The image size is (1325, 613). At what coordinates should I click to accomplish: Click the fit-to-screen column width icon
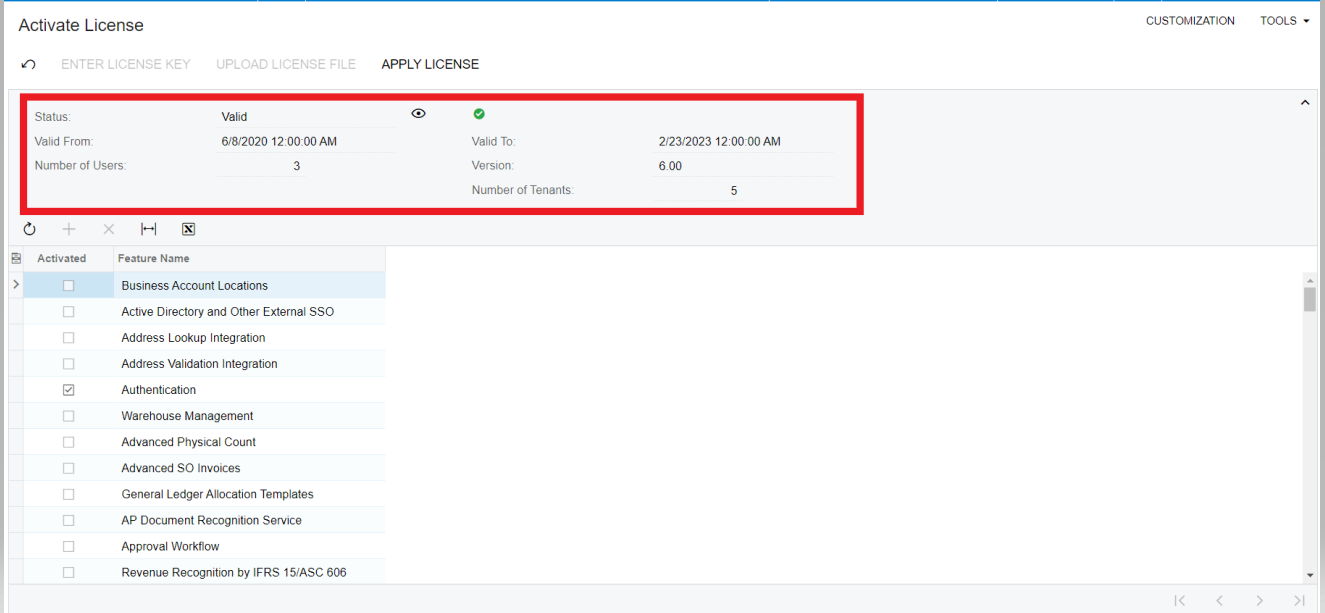[x=148, y=229]
